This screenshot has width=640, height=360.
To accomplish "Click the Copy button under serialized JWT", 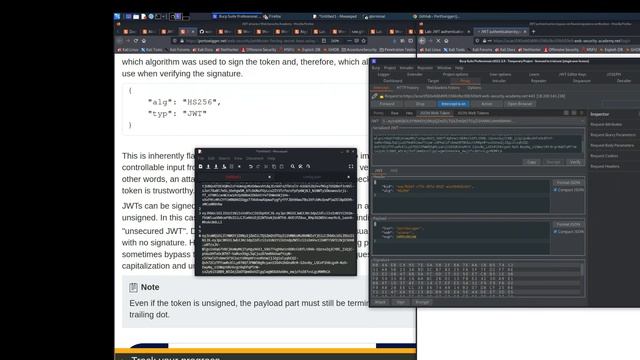I will click(x=531, y=162).
